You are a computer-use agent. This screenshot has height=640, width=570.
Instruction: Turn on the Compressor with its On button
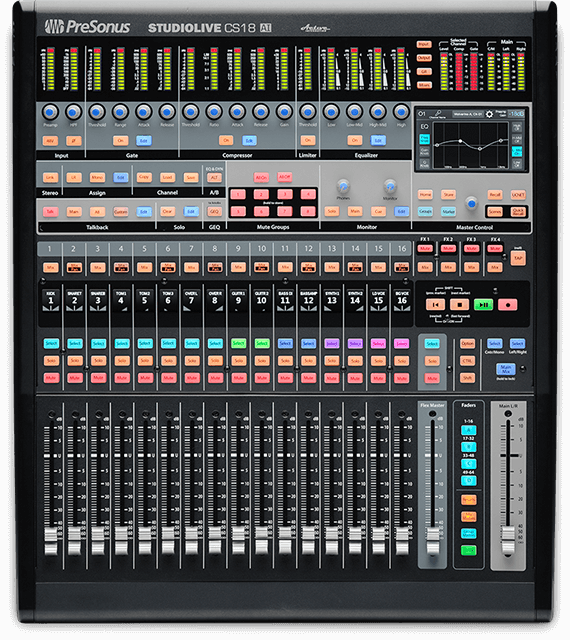[x=226, y=141]
